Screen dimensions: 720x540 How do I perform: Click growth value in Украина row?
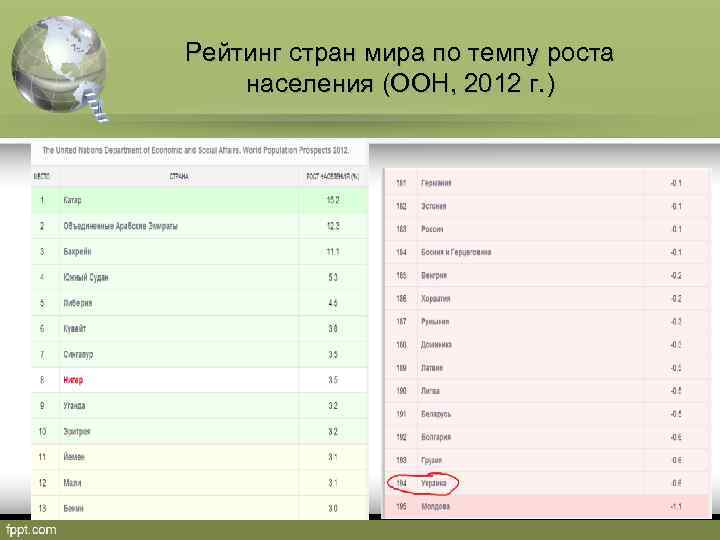click(677, 483)
